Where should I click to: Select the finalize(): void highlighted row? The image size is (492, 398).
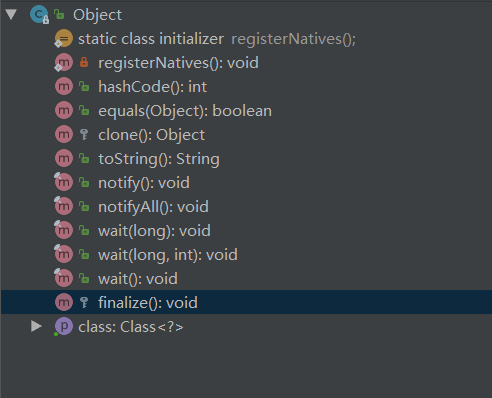(246, 302)
